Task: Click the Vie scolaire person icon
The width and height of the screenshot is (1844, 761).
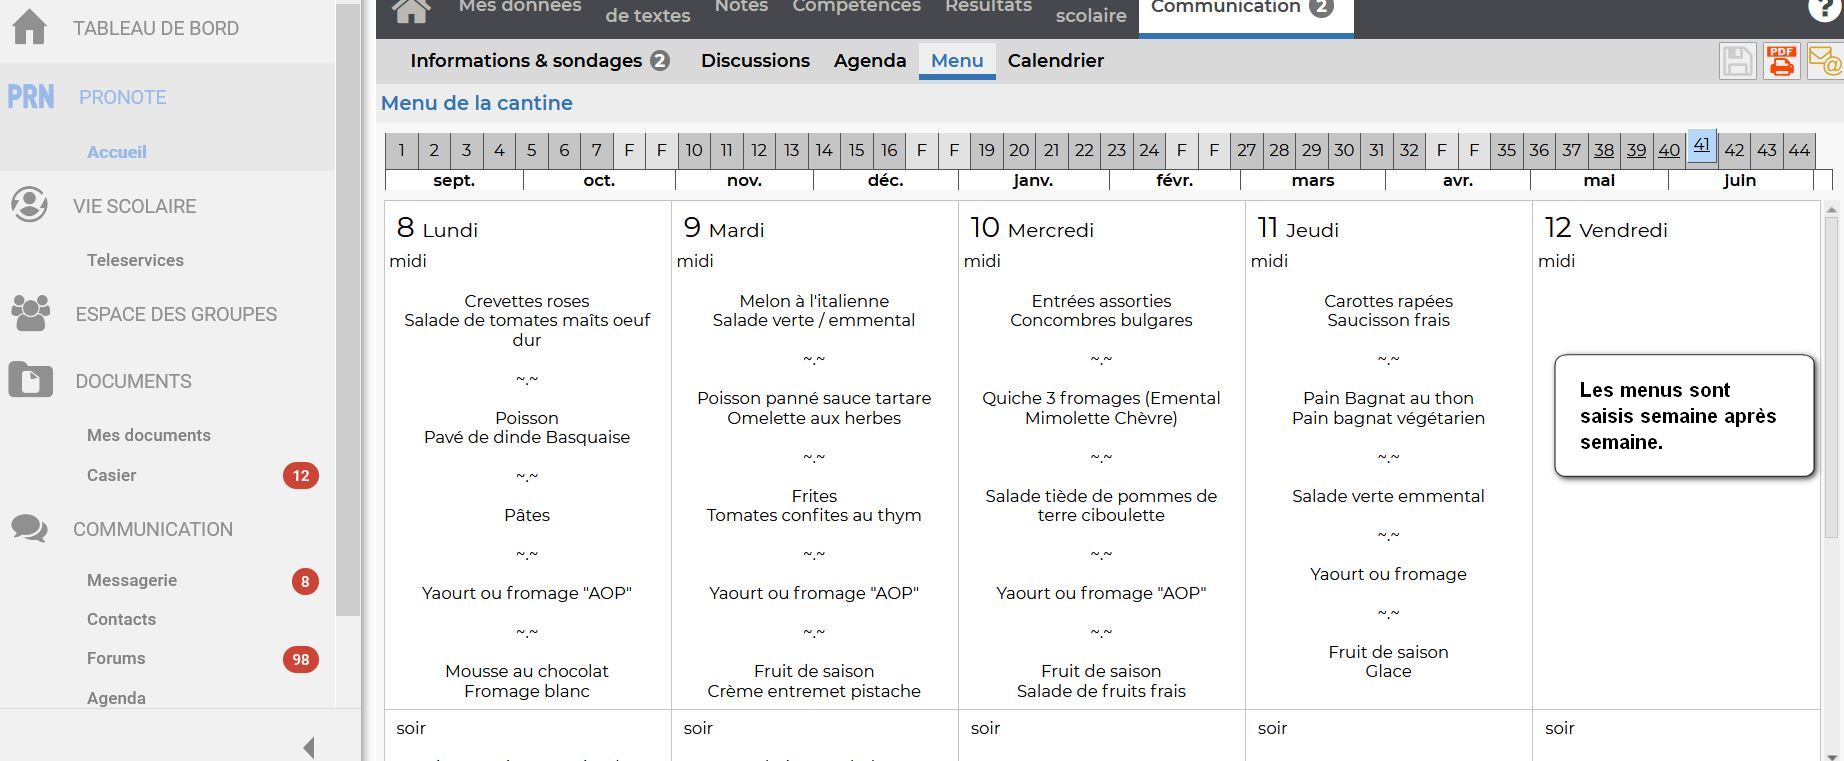Action: [x=29, y=205]
